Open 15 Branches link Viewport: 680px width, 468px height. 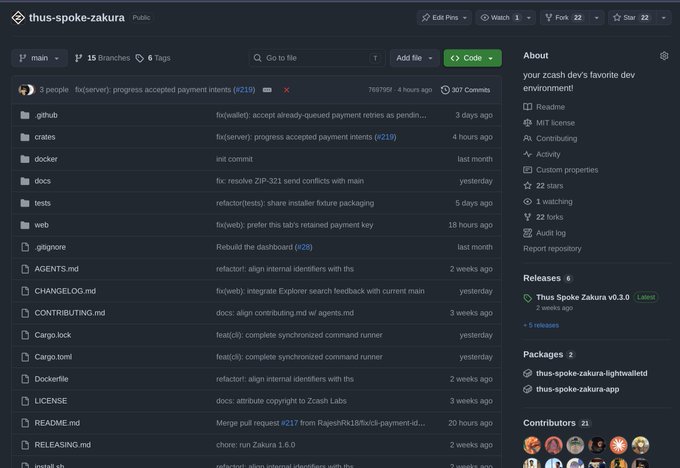click(x=102, y=58)
